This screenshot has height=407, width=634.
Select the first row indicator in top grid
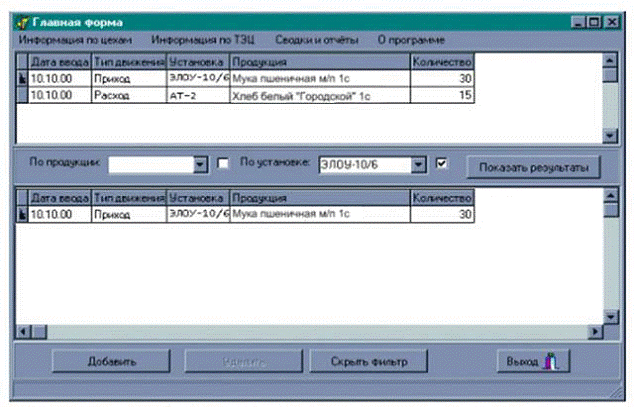click(x=23, y=78)
